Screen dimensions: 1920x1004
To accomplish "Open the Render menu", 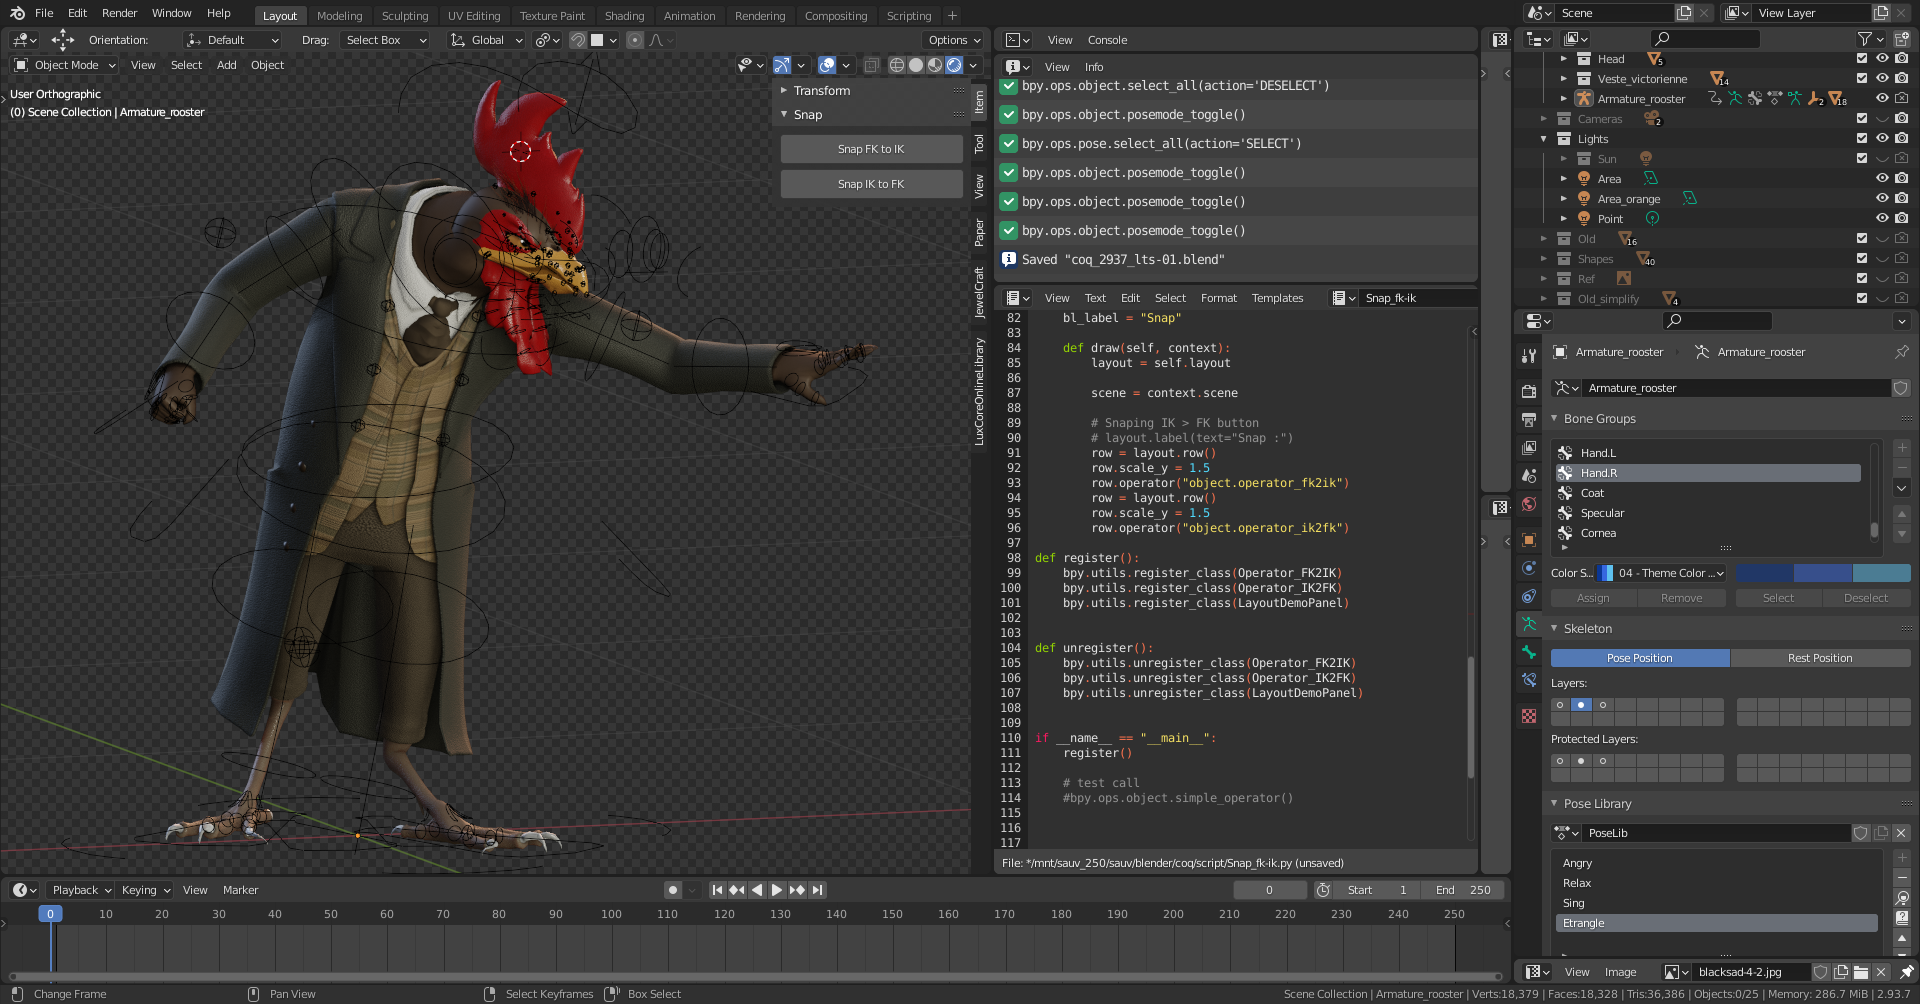I will coord(119,13).
